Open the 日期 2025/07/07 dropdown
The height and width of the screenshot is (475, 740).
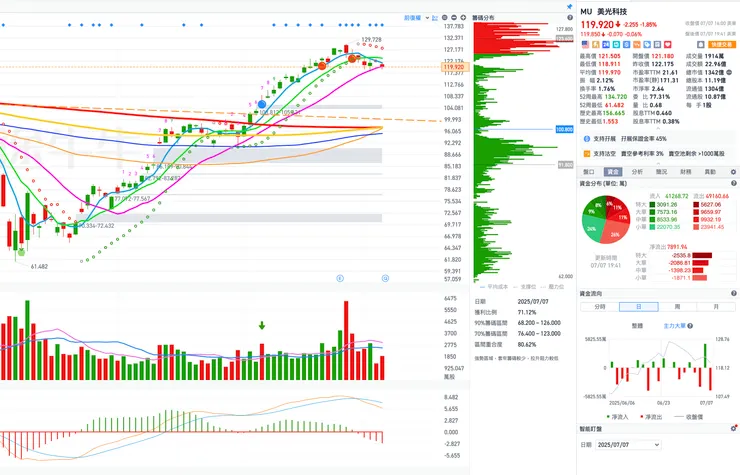(x=628, y=445)
